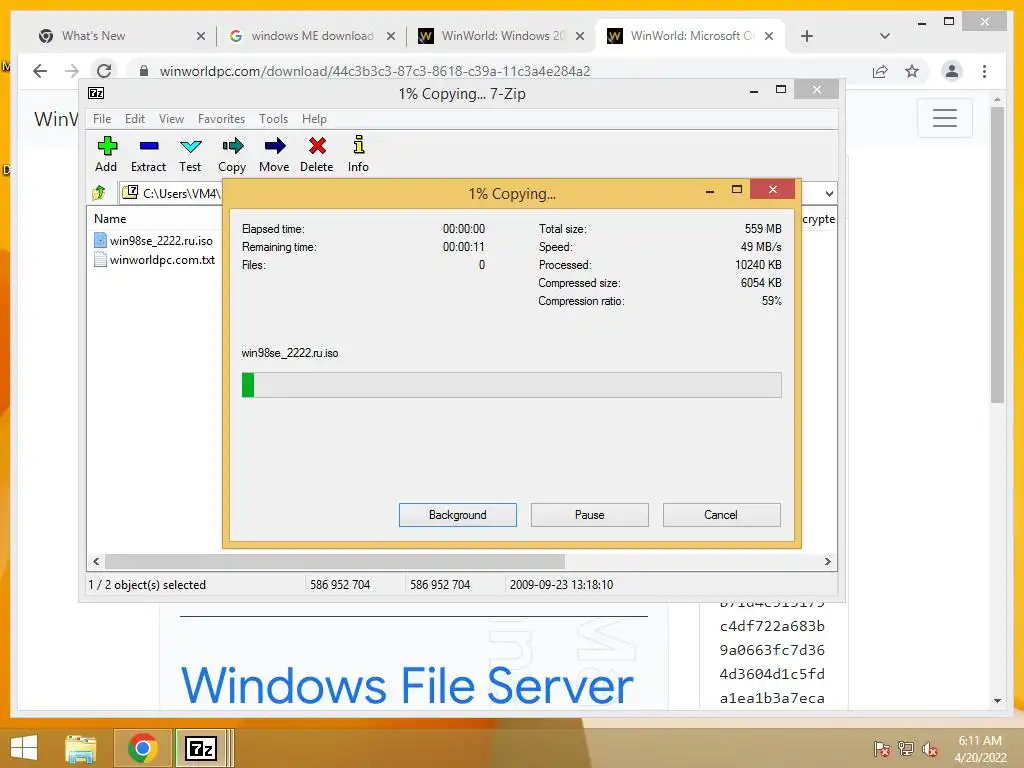Open File Explorer from the taskbar
The width and height of the screenshot is (1024, 768).
81,748
